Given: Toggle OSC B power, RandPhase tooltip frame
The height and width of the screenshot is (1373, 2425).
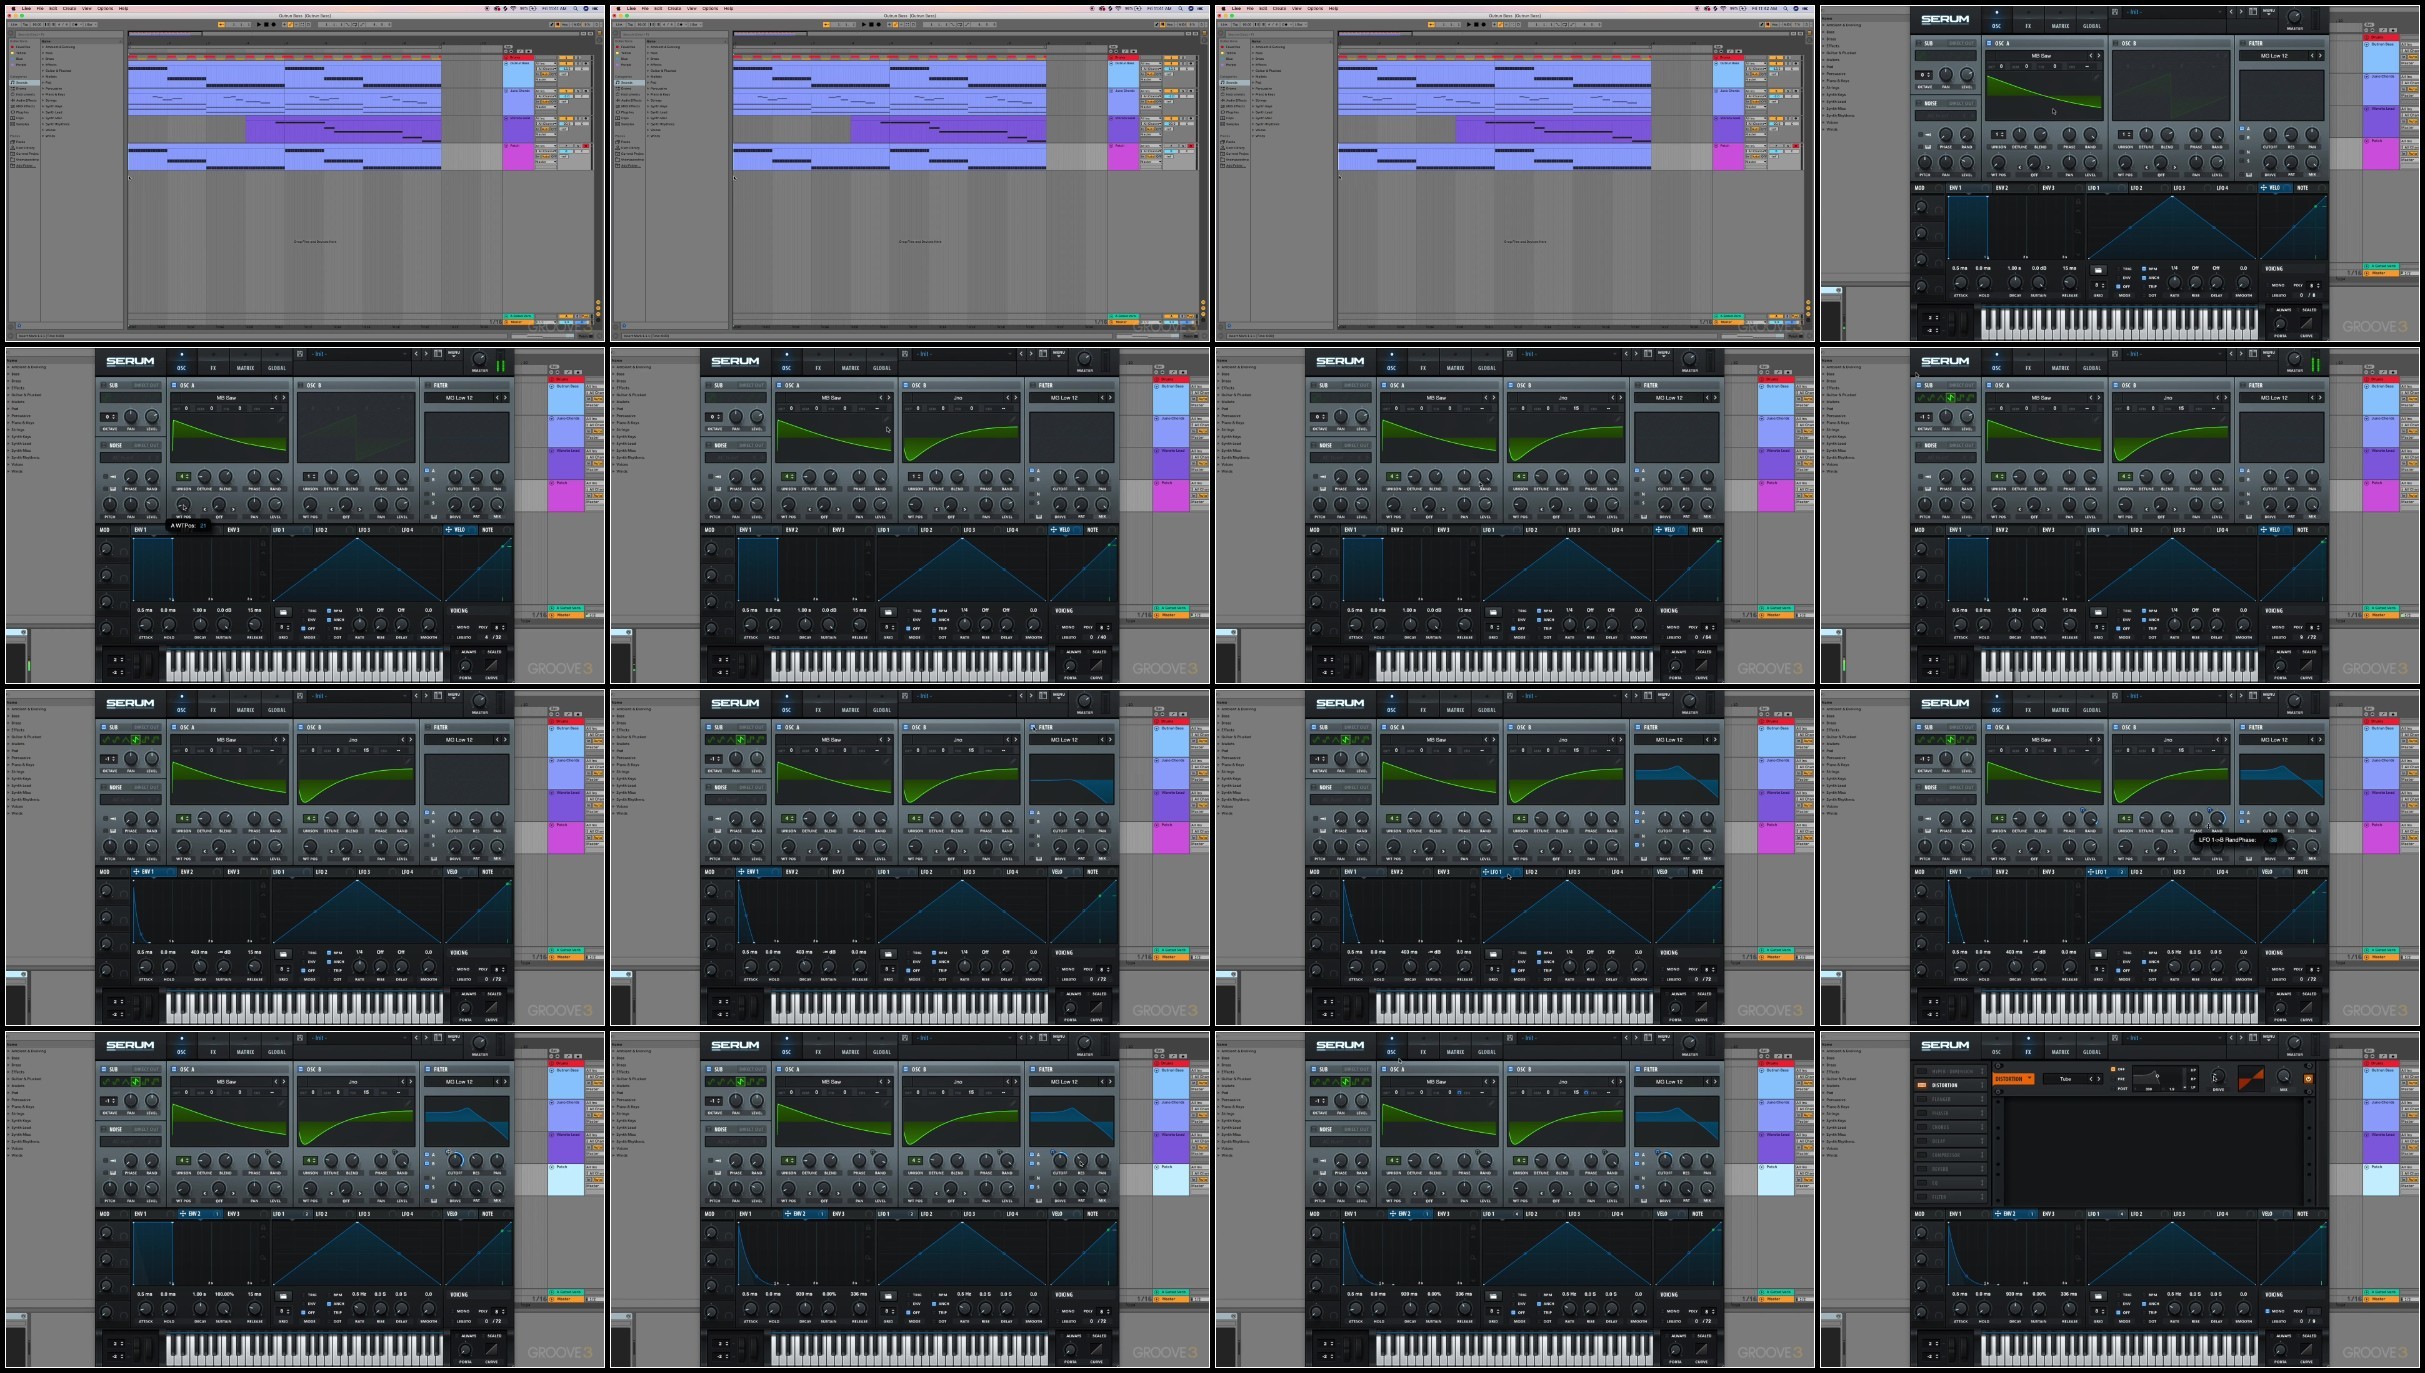Looking at the screenshot, I should [x=2116, y=727].
